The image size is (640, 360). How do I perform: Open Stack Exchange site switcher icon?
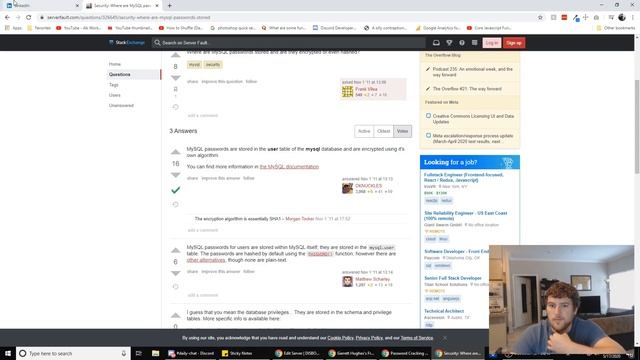474,42
